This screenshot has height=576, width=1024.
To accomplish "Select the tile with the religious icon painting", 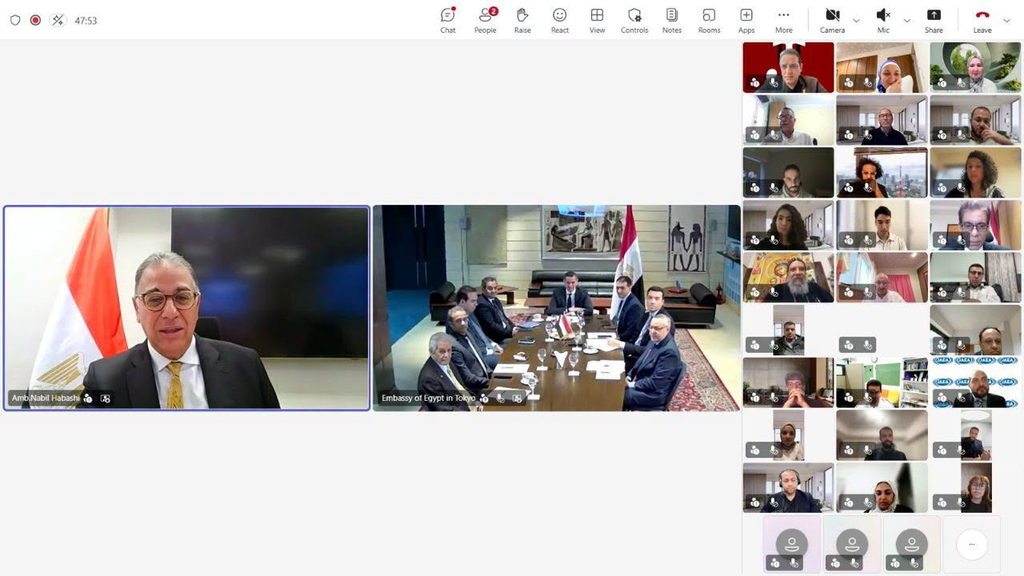I will click(x=788, y=278).
